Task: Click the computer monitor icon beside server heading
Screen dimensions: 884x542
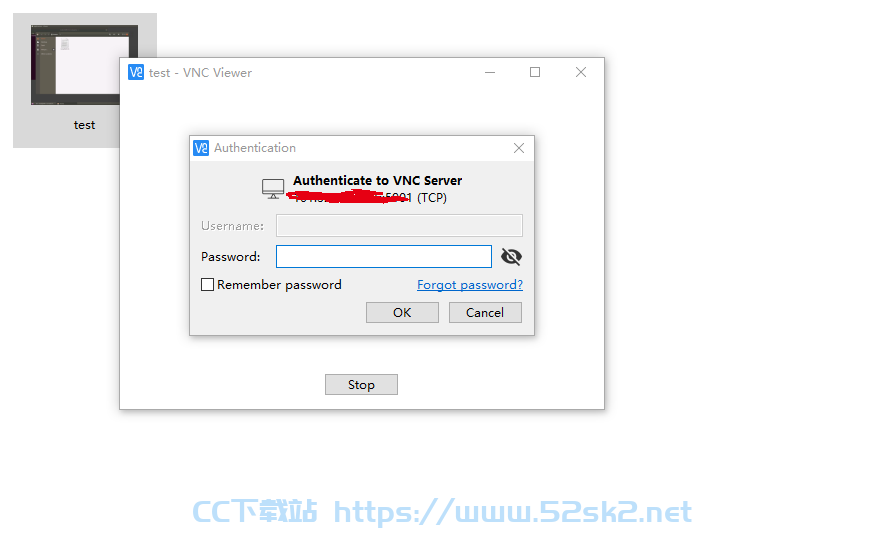Action: click(x=273, y=188)
